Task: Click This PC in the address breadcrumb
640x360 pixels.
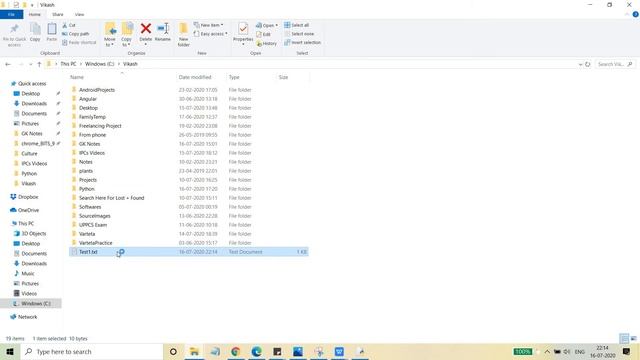Action: 68,64
